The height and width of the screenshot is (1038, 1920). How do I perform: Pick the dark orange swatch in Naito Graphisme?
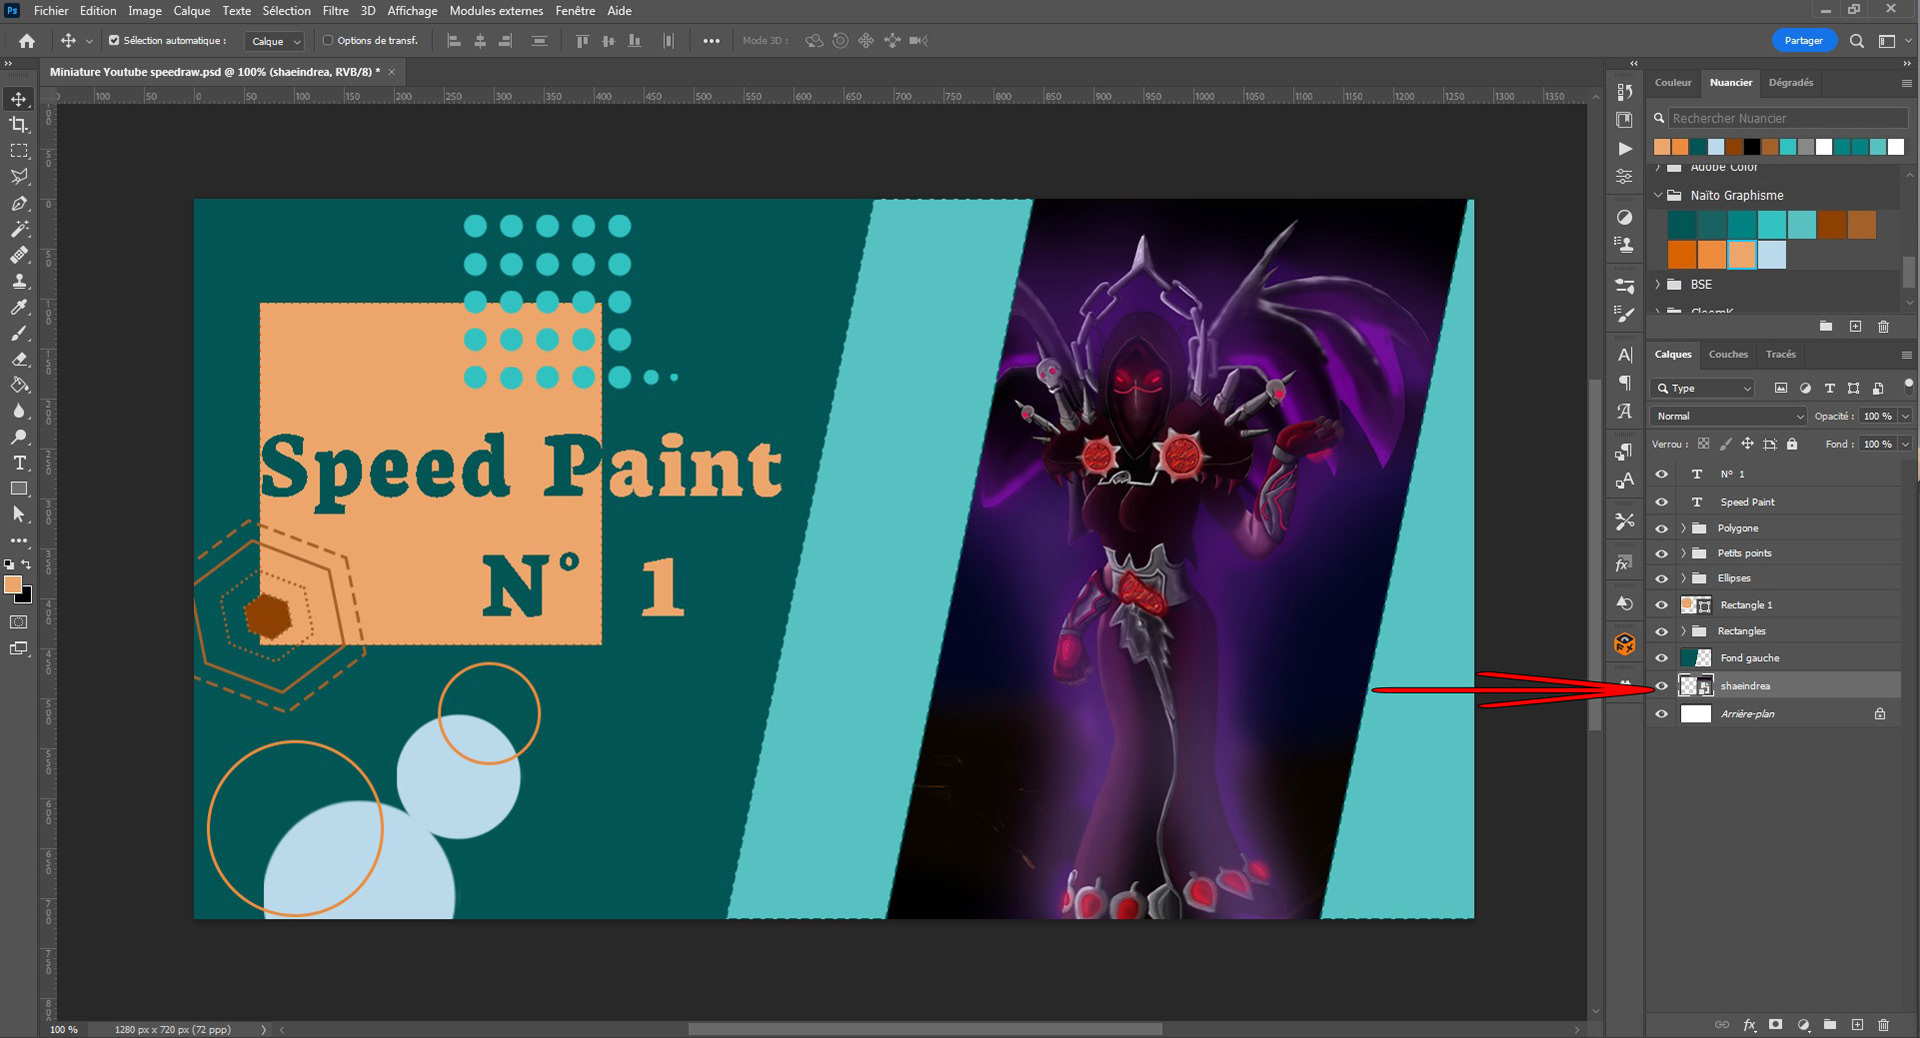(x=1682, y=255)
